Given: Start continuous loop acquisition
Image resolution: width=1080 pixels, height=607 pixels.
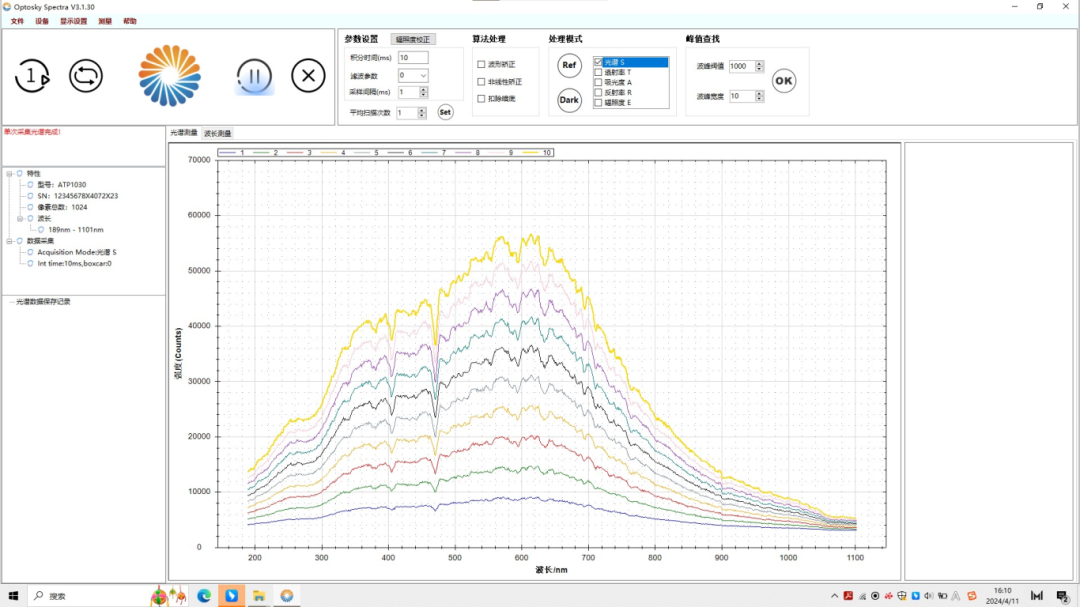Looking at the screenshot, I should pyautogui.click(x=86, y=76).
